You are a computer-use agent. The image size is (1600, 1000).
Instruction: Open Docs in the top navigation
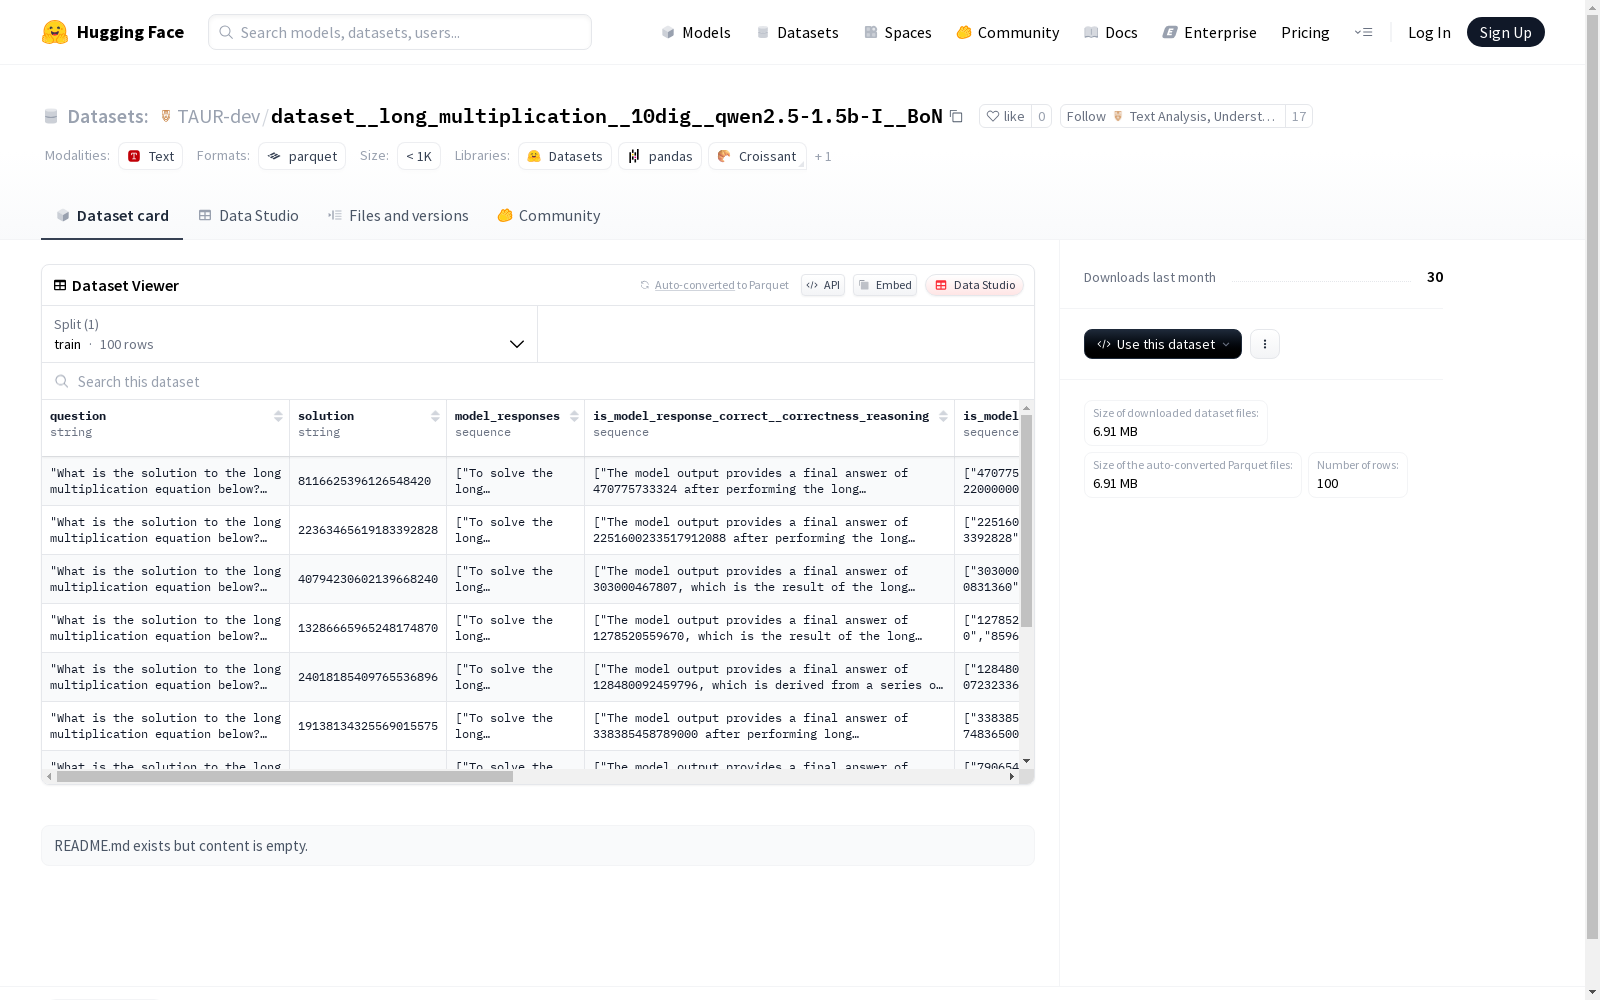coord(1111,32)
